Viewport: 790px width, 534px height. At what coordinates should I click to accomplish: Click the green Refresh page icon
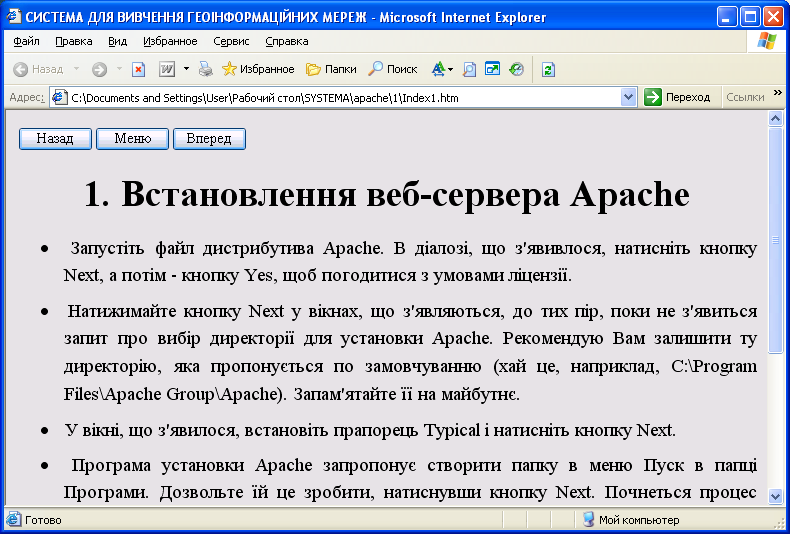548,70
